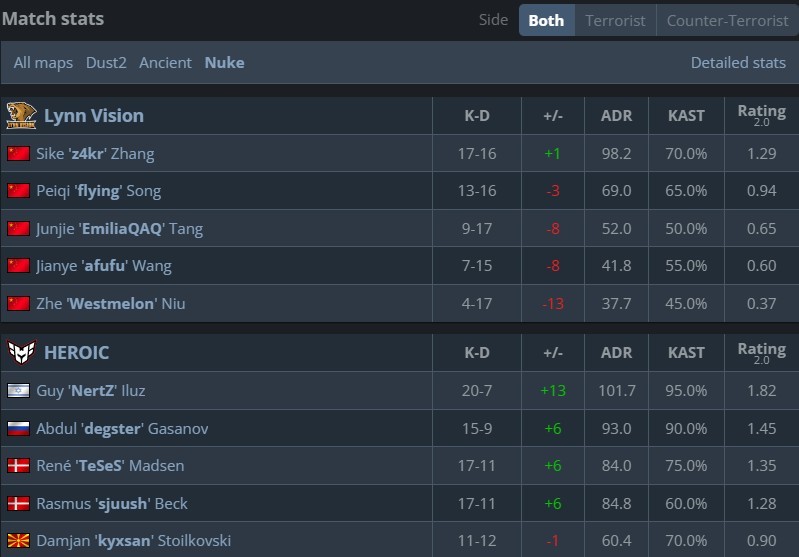Click the Israel flag beside NertZ
The width and height of the screenshot is (799, 557).
18,391
